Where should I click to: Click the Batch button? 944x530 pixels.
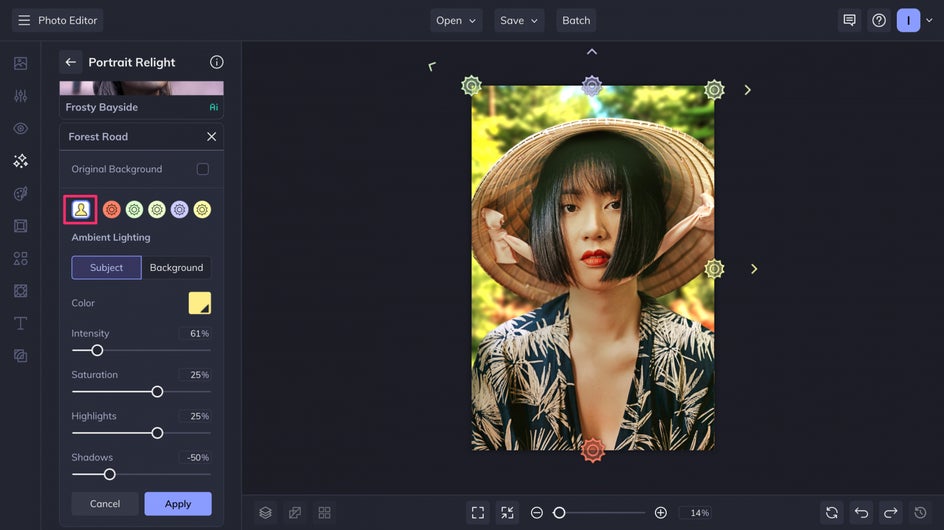coord(576,20)
